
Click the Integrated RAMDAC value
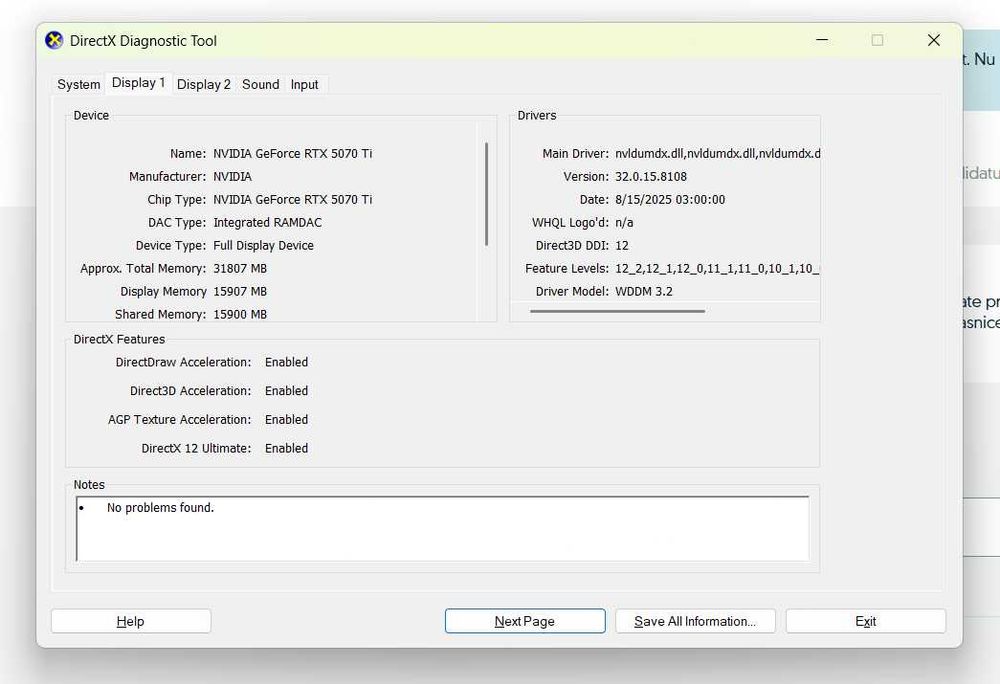(267, 222)
